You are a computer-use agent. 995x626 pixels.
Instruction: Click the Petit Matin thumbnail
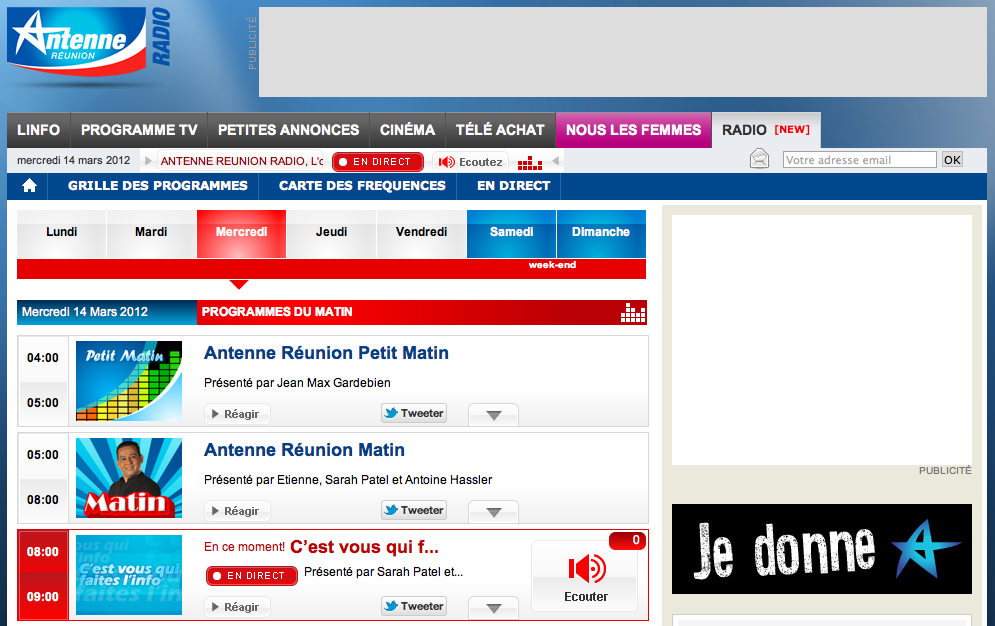click(129, 381)
